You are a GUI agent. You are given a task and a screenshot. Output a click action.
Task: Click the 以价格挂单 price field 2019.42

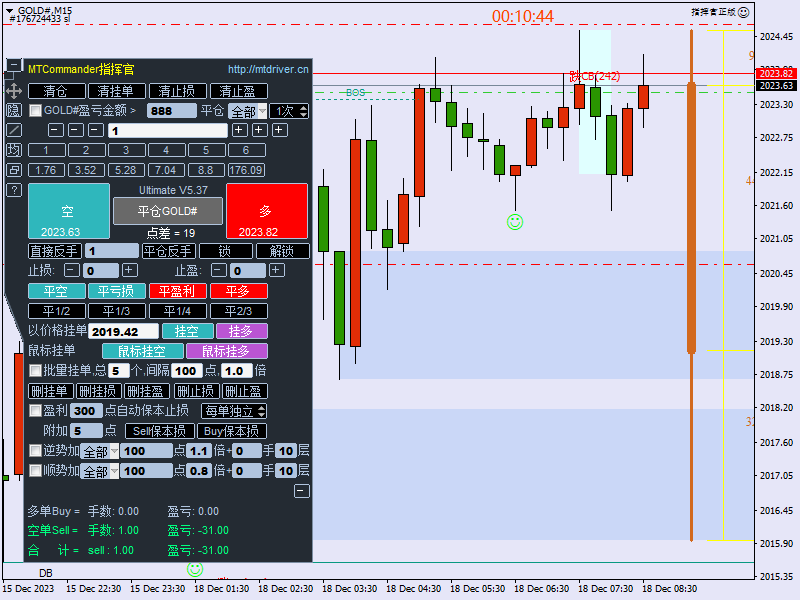[x=123, y=332]
